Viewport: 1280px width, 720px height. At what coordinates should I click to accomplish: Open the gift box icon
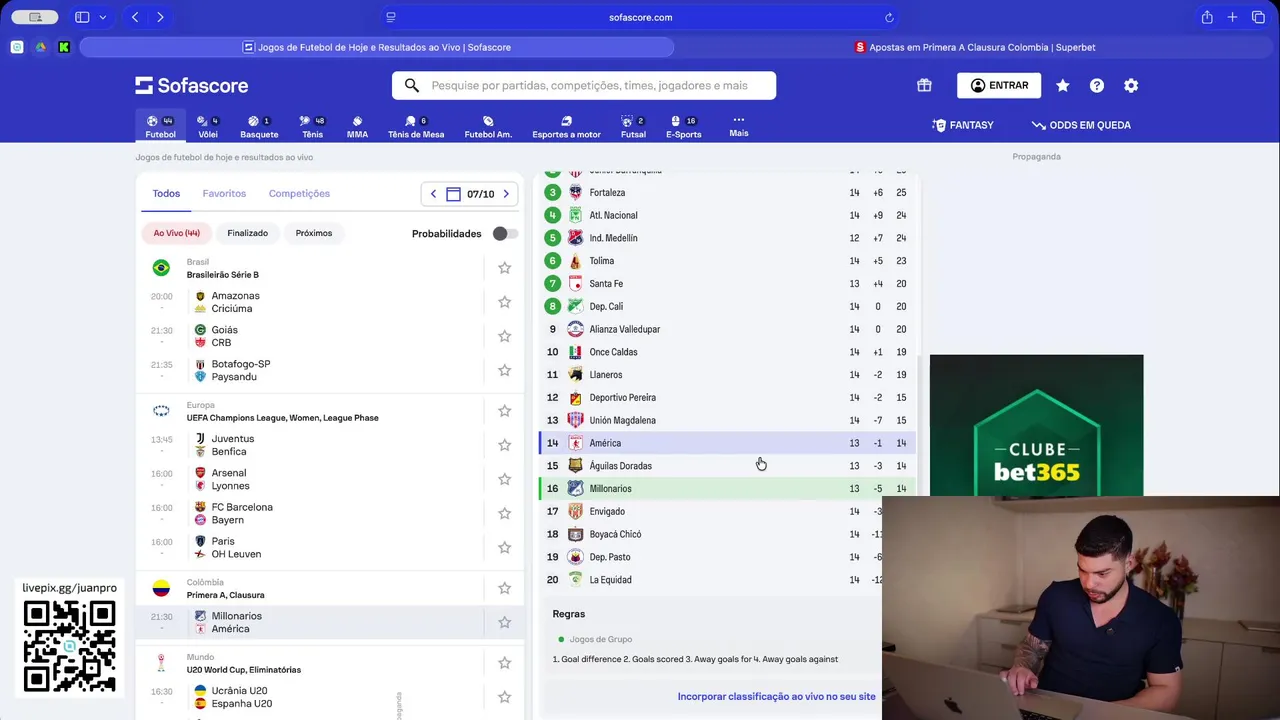[x=924, y=86]
